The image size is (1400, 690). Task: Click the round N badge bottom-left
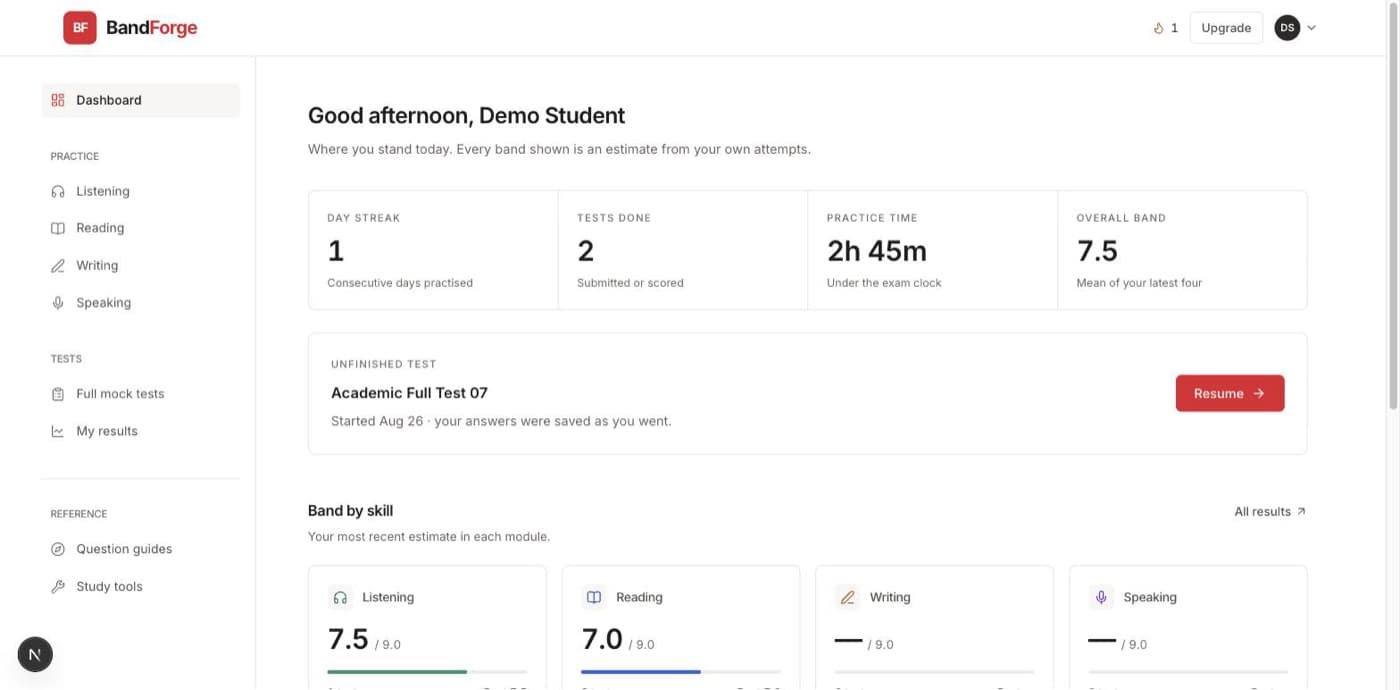[35, 655]
